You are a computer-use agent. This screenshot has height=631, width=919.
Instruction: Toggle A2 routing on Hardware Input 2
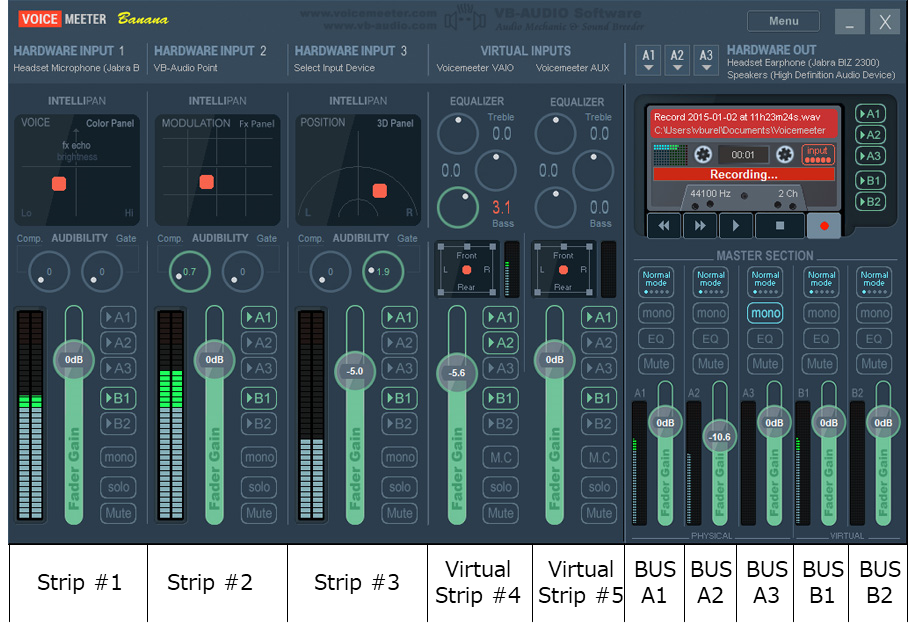point(259,343)
